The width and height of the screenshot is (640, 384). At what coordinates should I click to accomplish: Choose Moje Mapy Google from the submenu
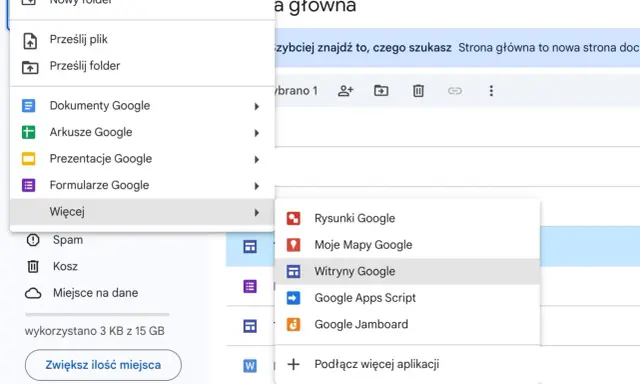pos(407,245)
